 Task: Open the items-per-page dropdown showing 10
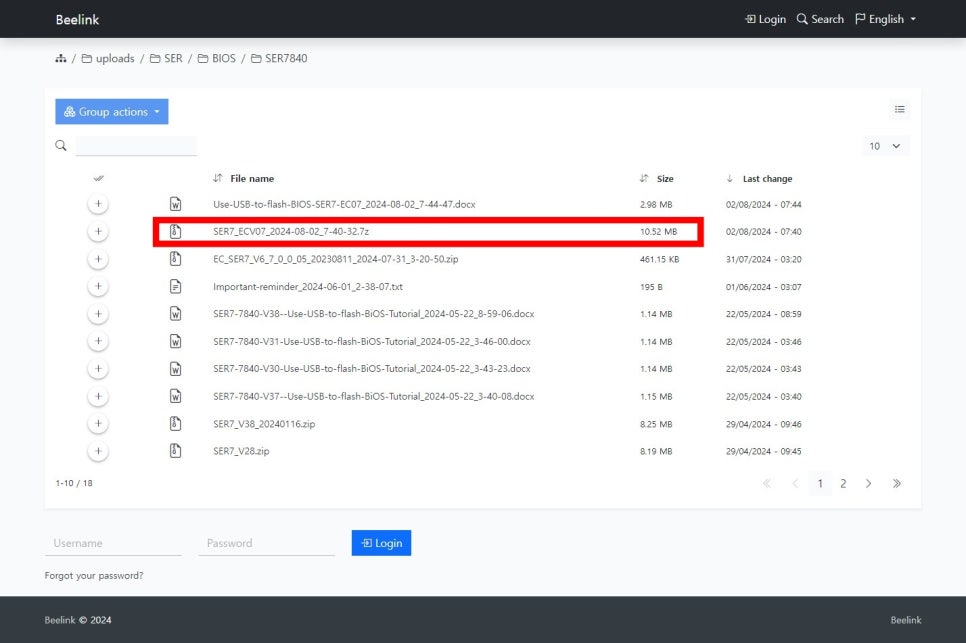(885, 146)
